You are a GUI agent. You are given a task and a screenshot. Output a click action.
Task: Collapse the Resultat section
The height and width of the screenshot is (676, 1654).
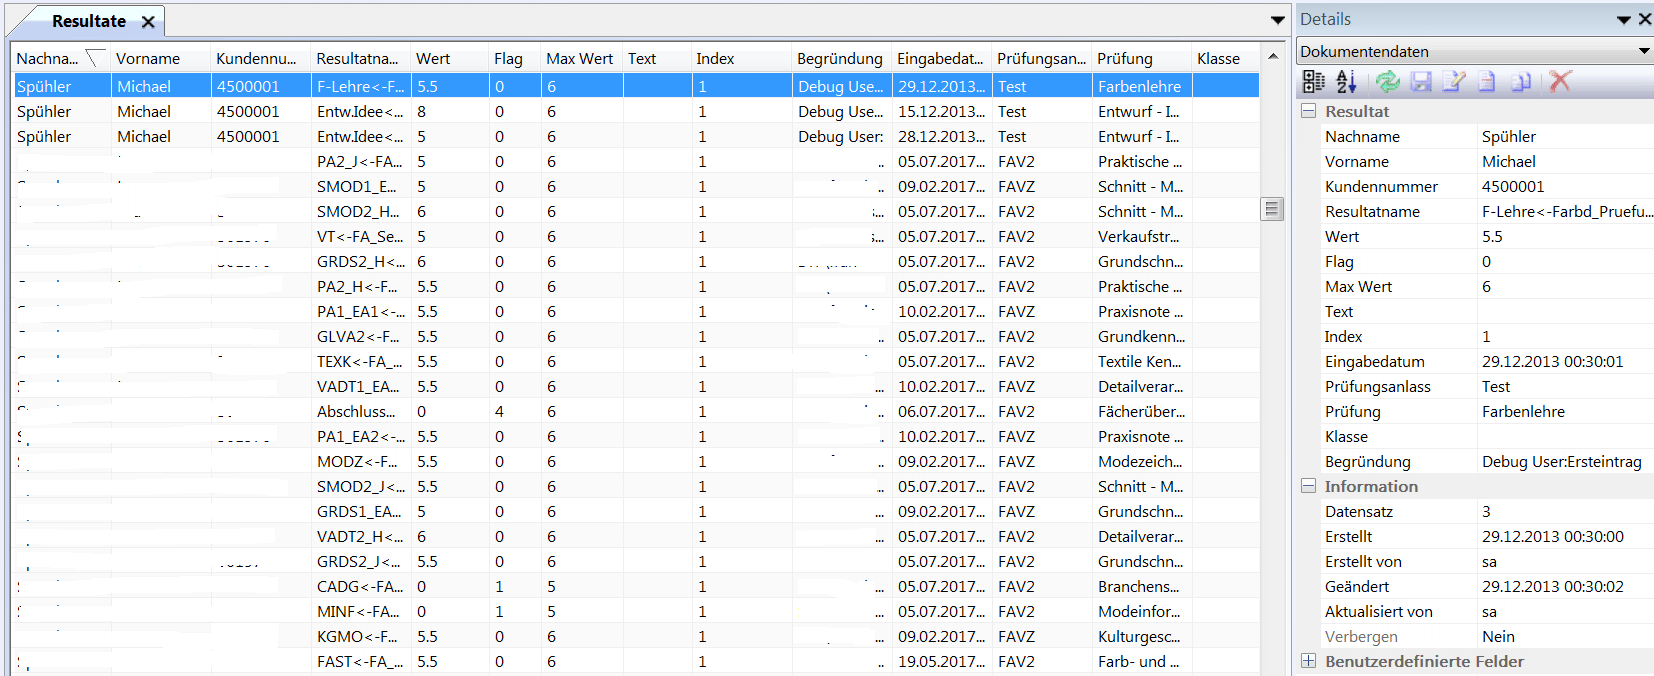pos(1308,111)
